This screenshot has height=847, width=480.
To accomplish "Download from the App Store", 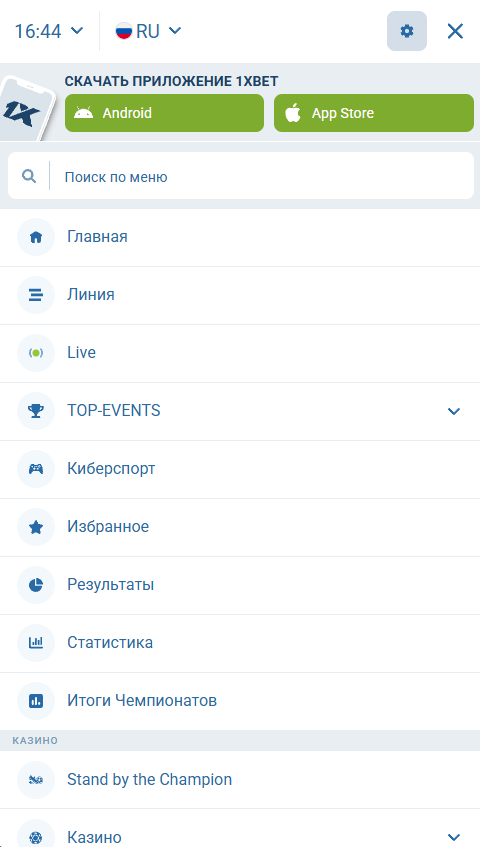I will [374, 113].
